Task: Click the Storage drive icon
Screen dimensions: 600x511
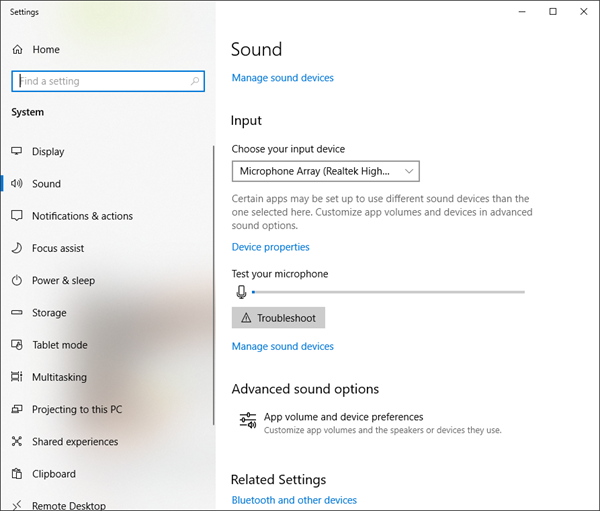Action: click(x=16, y=312)
